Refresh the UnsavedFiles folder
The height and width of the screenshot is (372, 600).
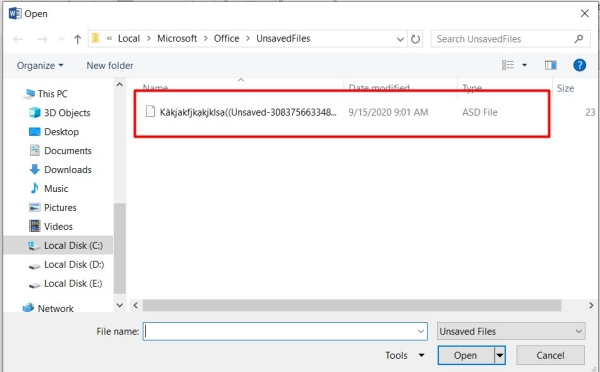tap(416, 39)
